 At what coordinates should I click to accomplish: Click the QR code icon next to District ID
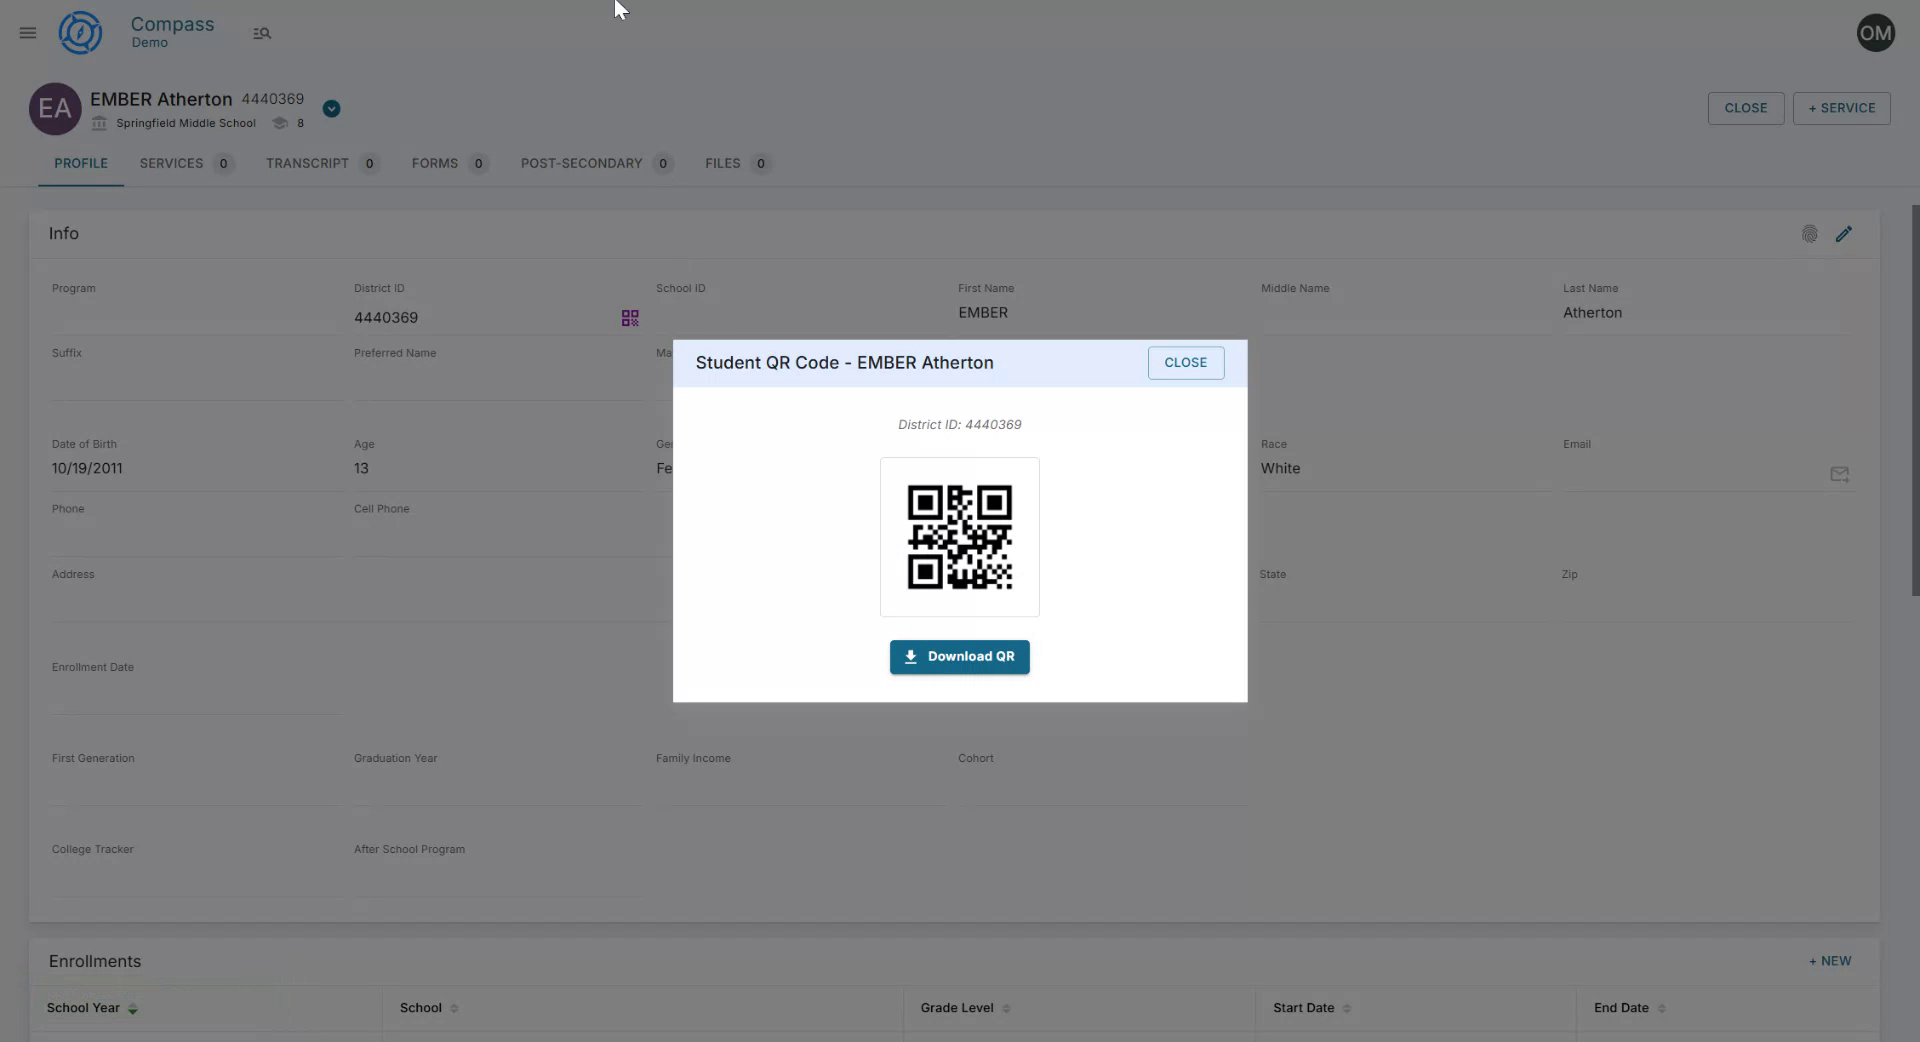pos(628,317)
